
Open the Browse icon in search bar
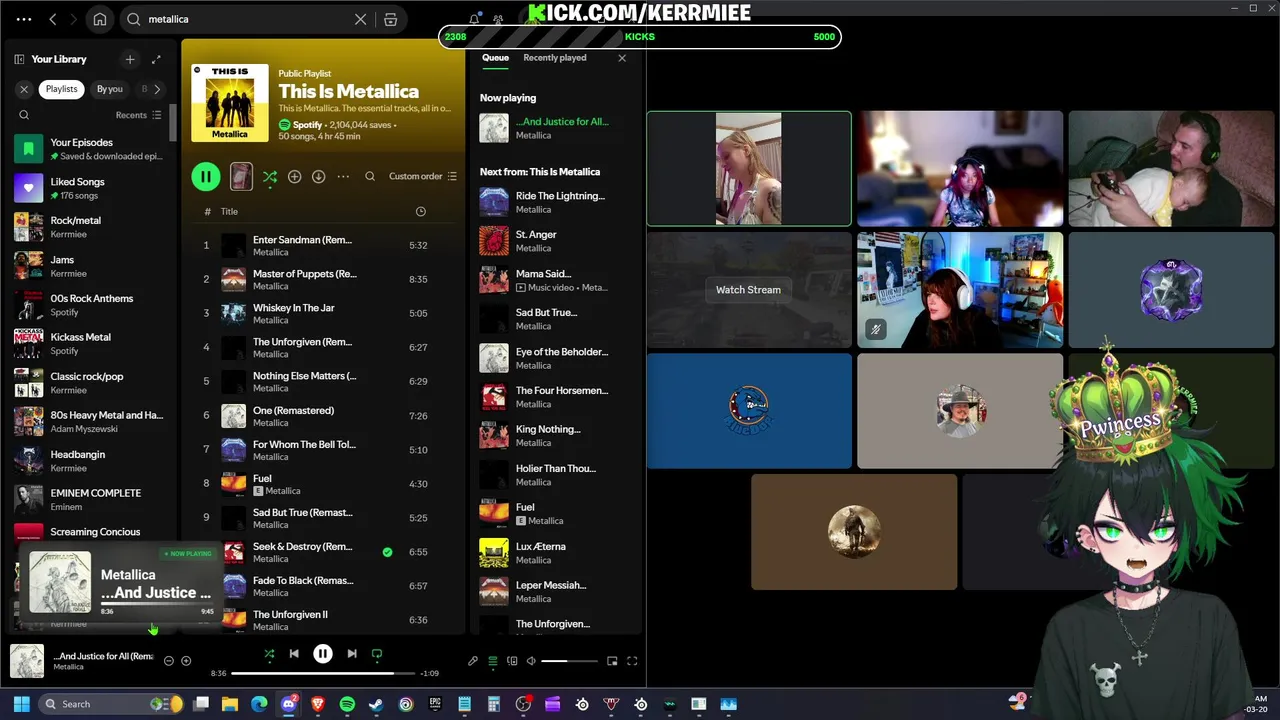[391, 19]
